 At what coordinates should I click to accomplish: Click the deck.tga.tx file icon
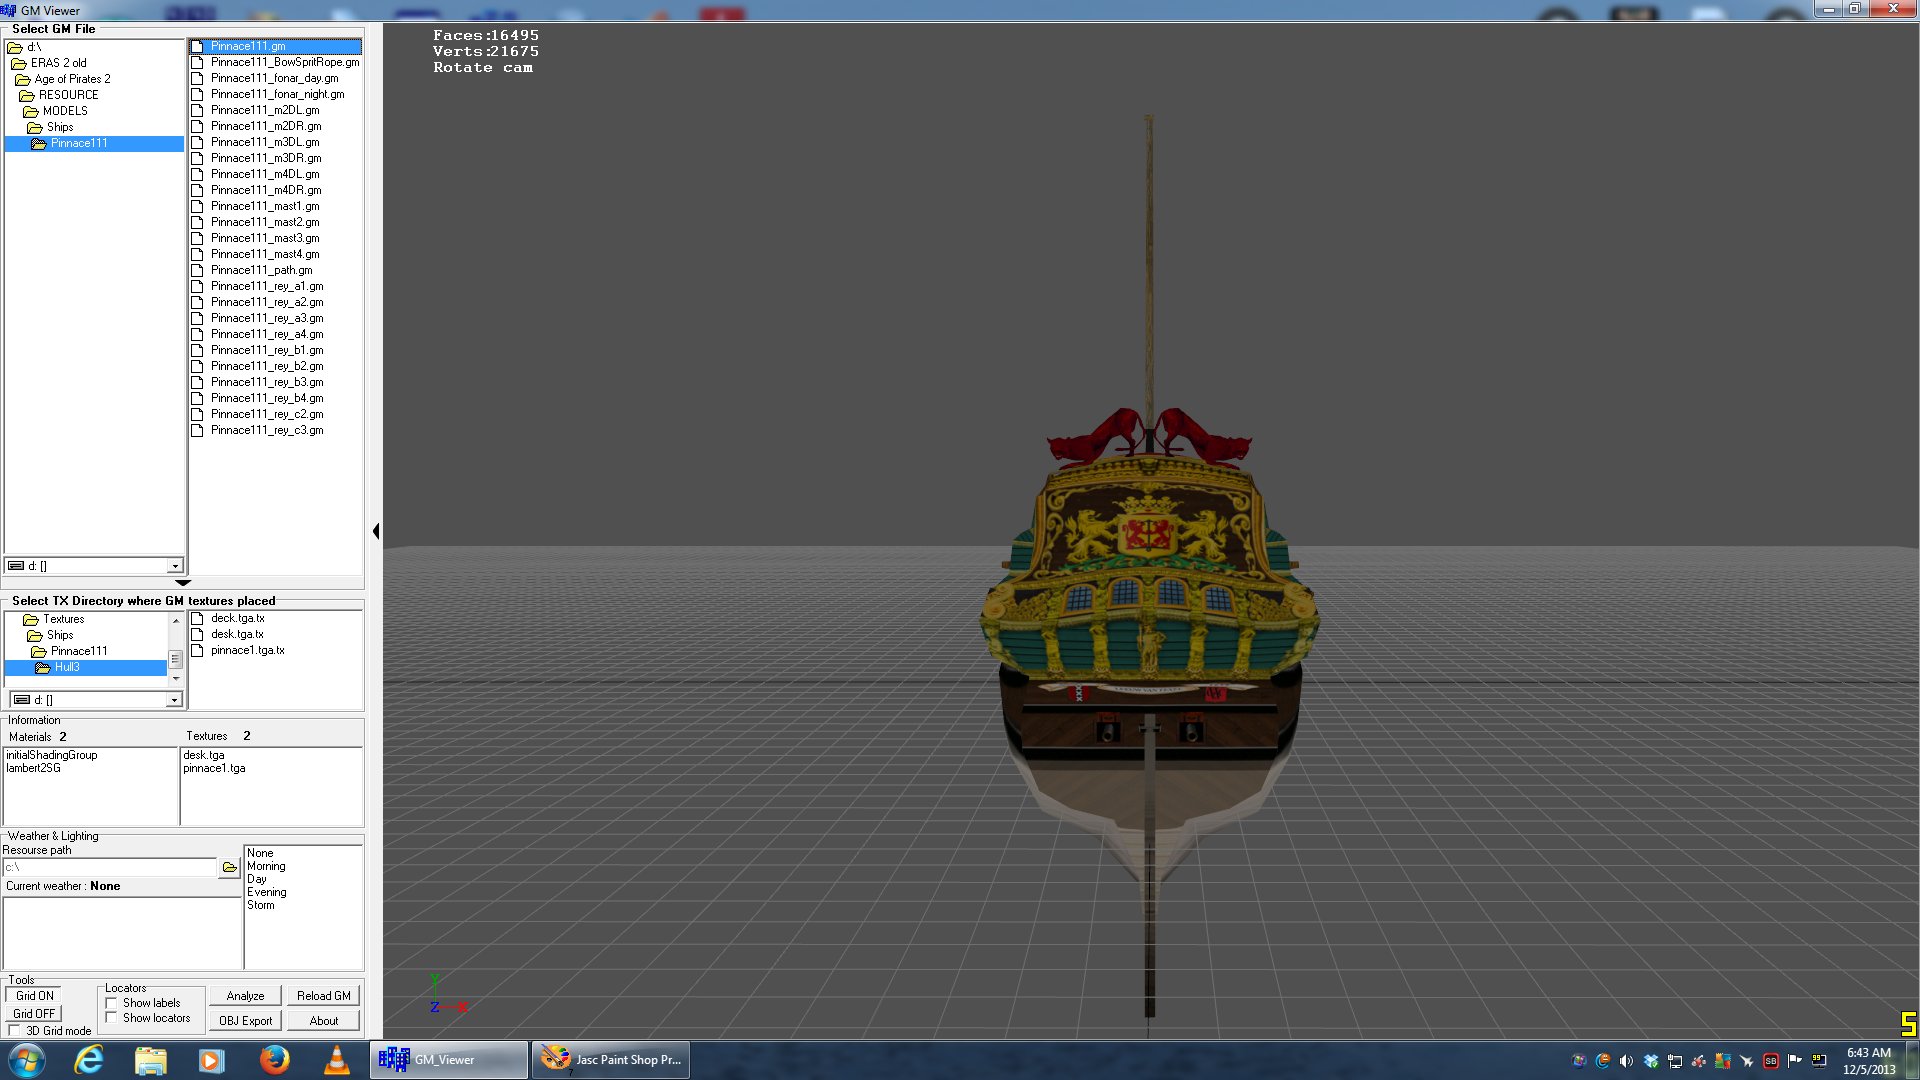point(197,618)
